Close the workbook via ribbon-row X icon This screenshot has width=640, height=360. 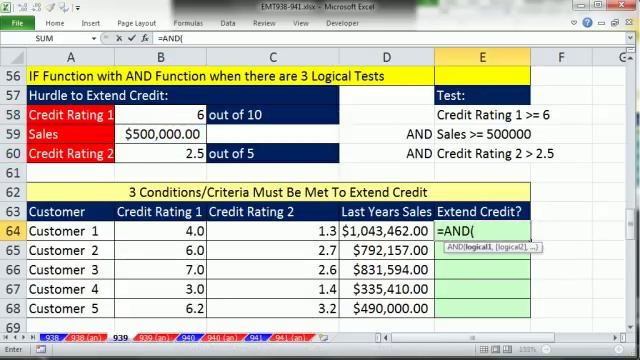[629, 23]
